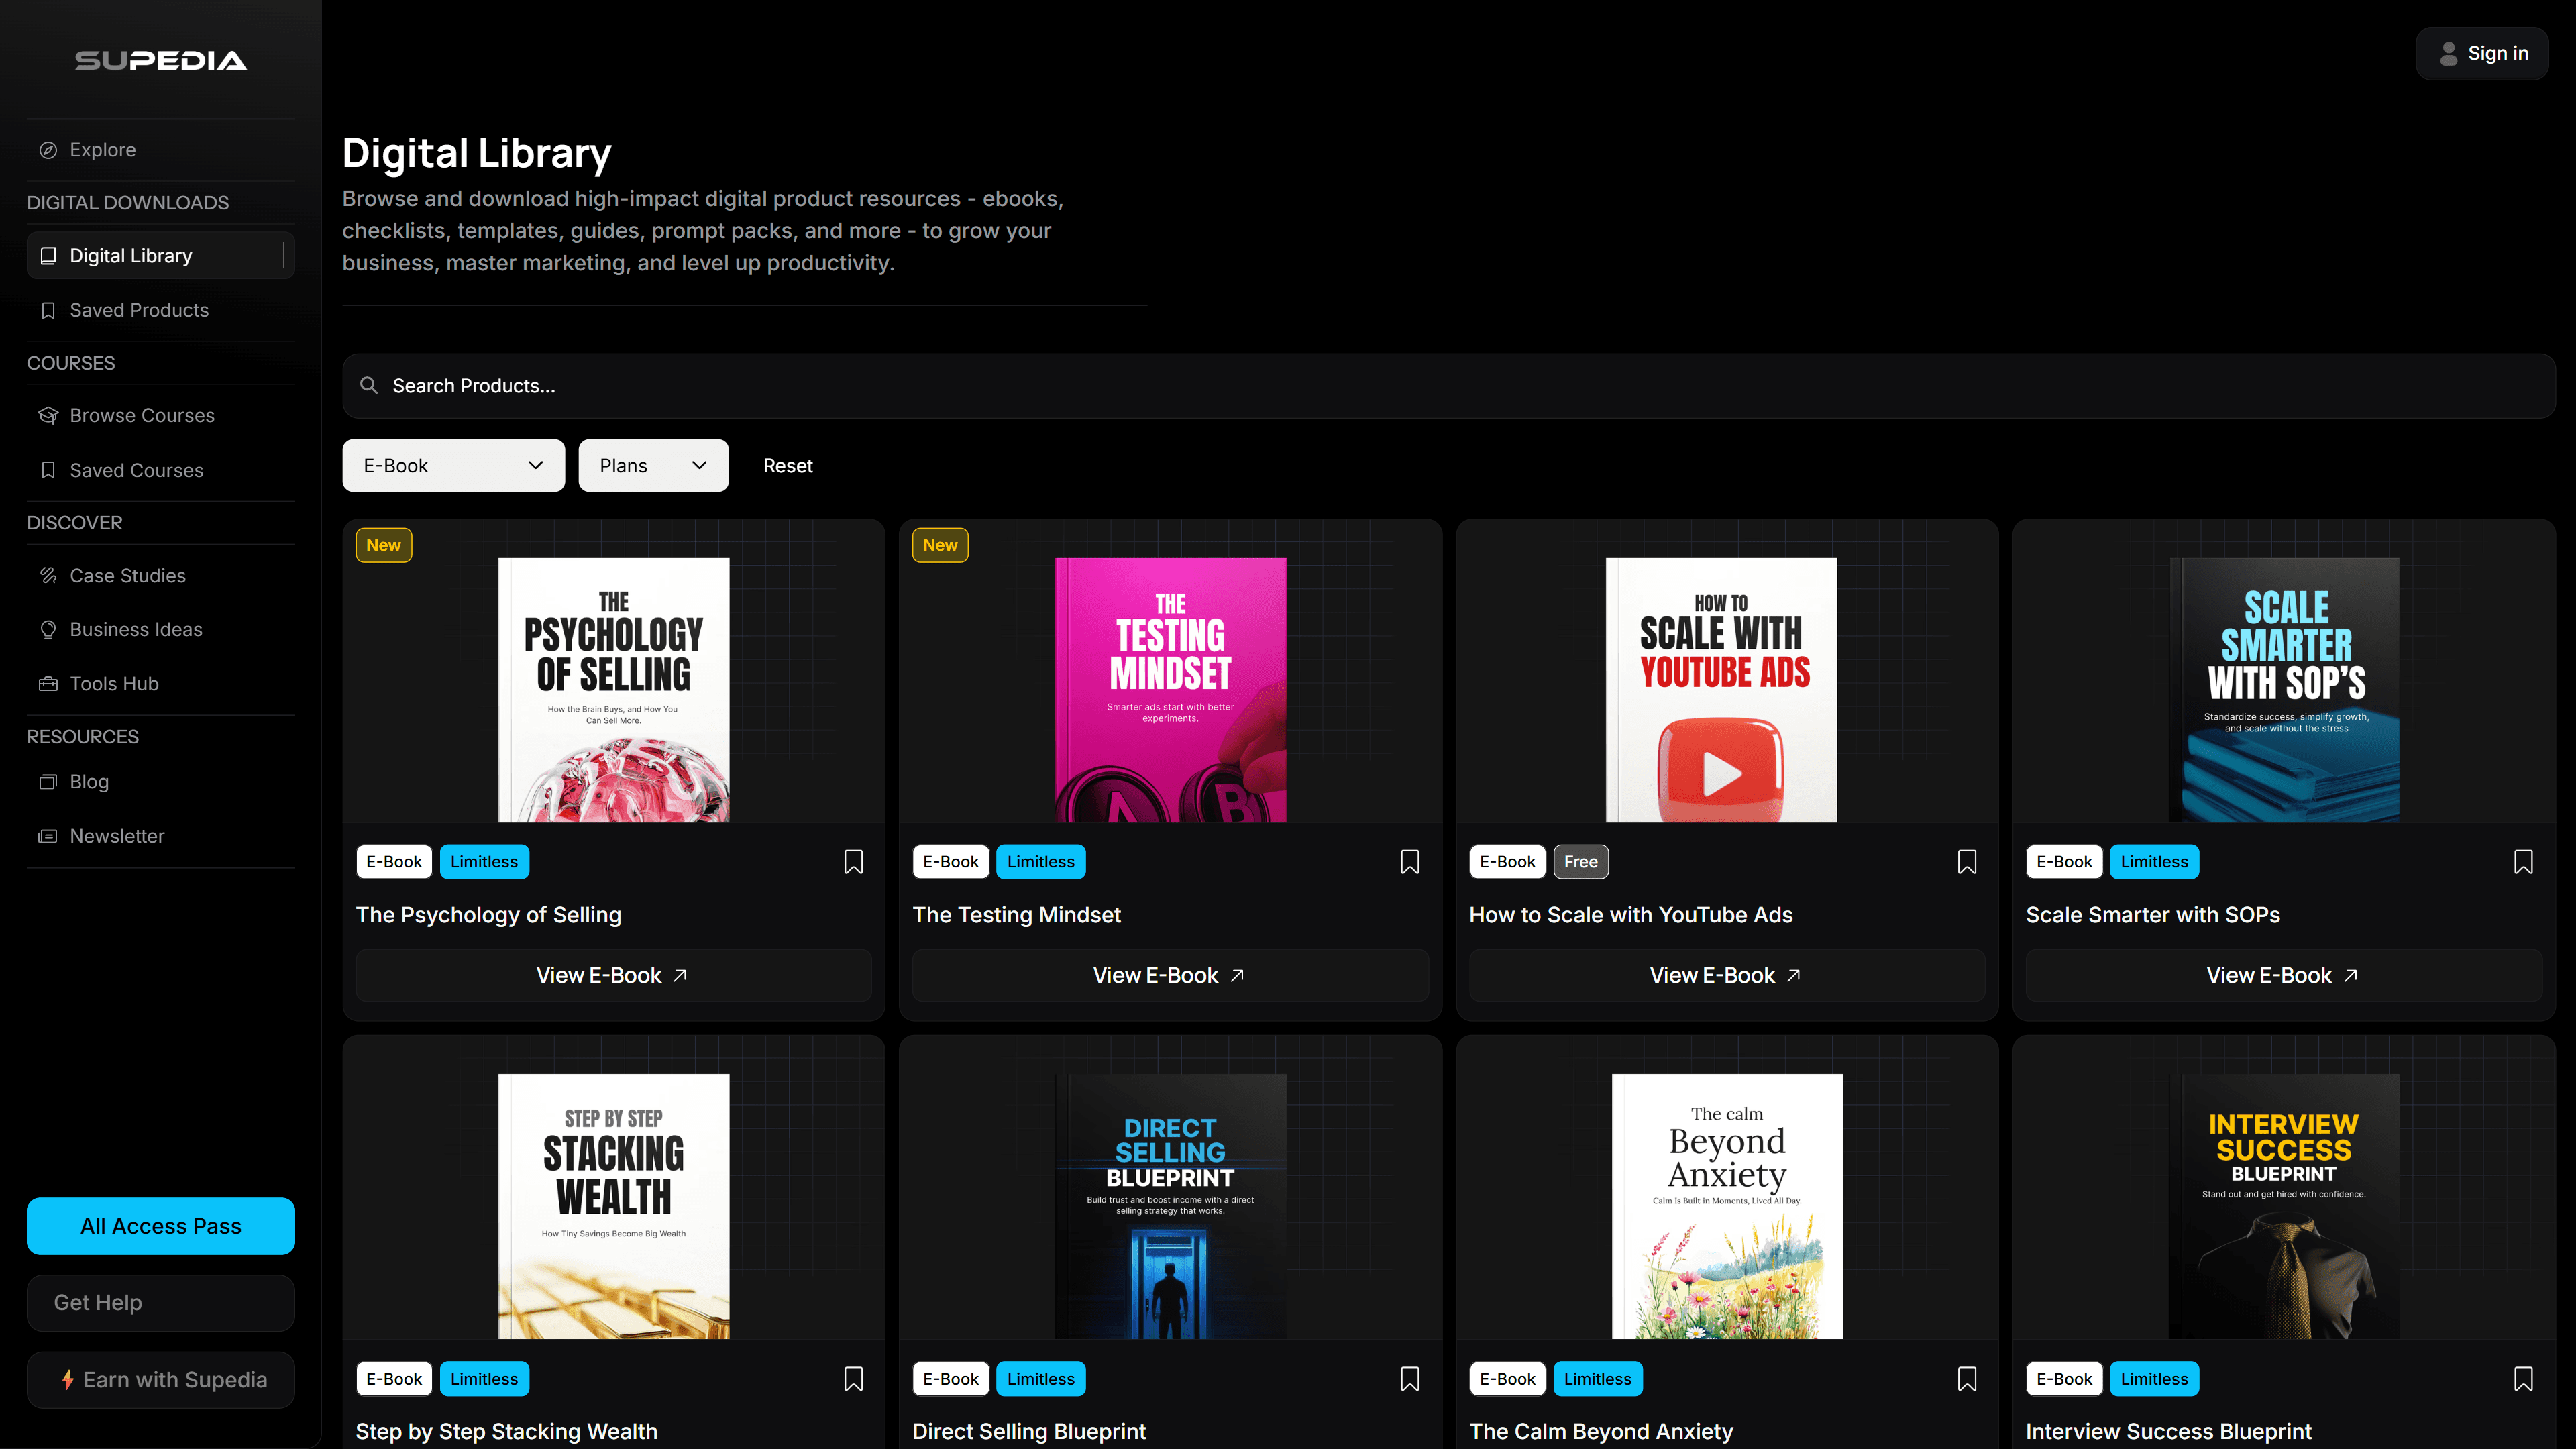Reset the product filters
Viewport: 2576px width, 1449px height.
tap(788, 465)
